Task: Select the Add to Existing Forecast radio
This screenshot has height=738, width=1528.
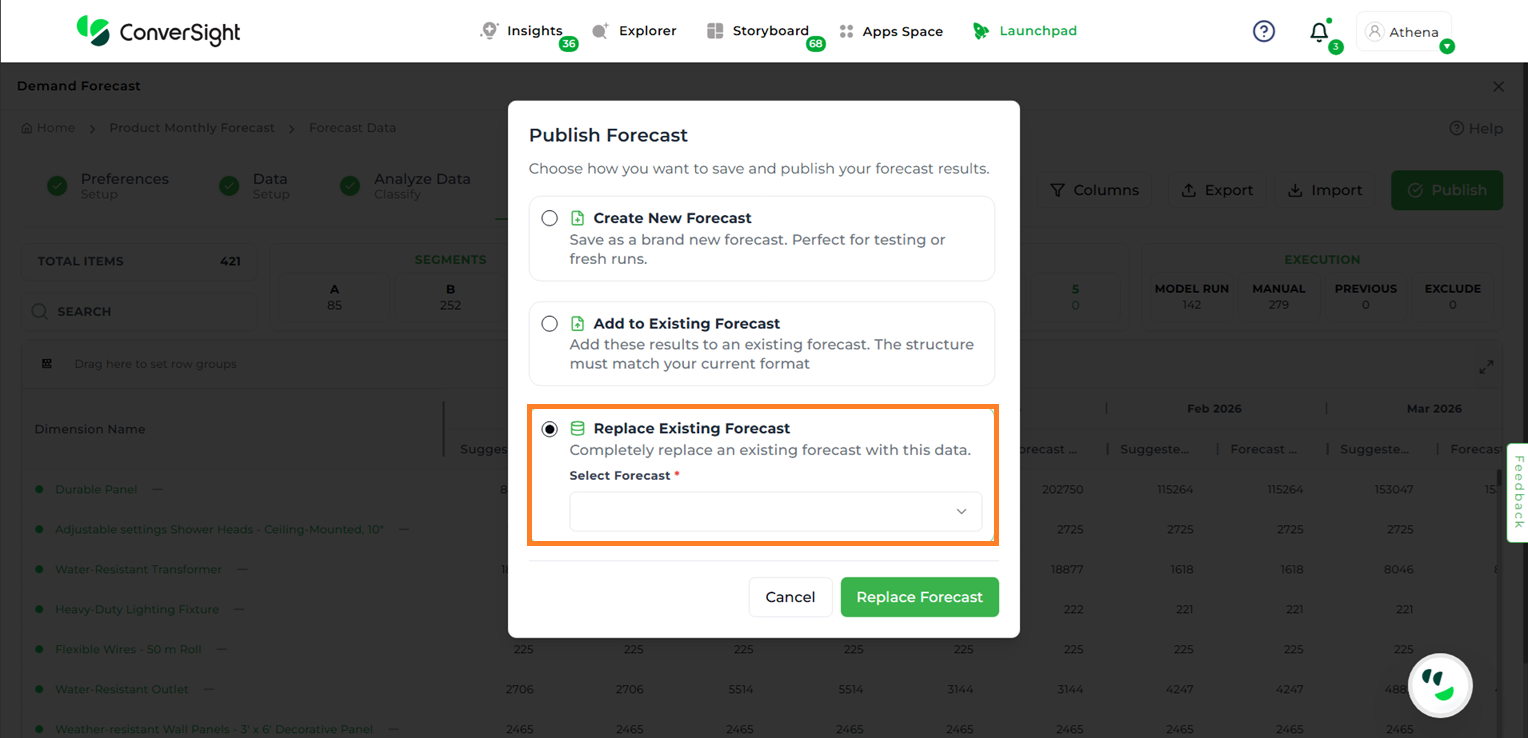Action: pos(549,324)
